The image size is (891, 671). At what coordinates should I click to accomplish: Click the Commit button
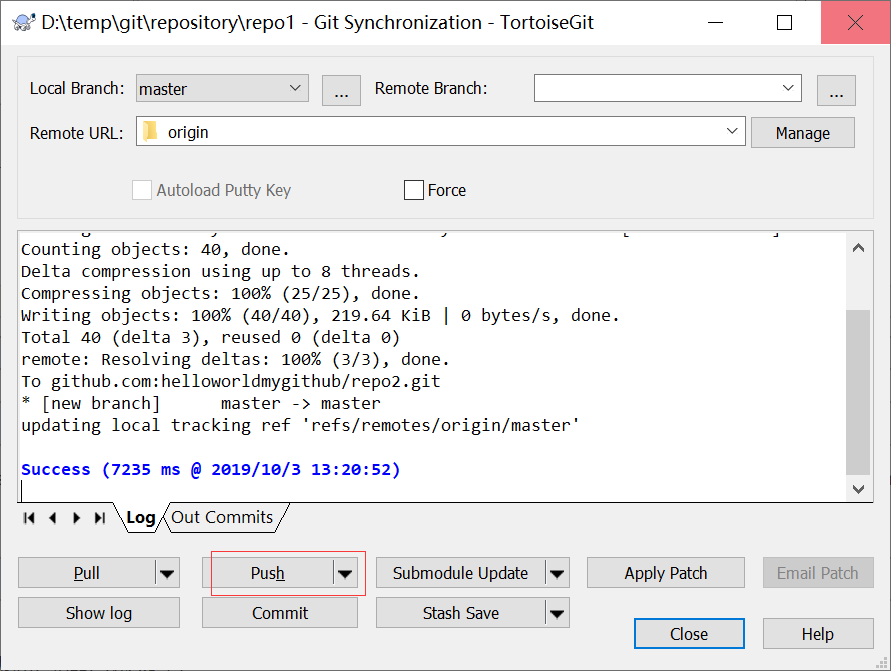coord(280,612)
